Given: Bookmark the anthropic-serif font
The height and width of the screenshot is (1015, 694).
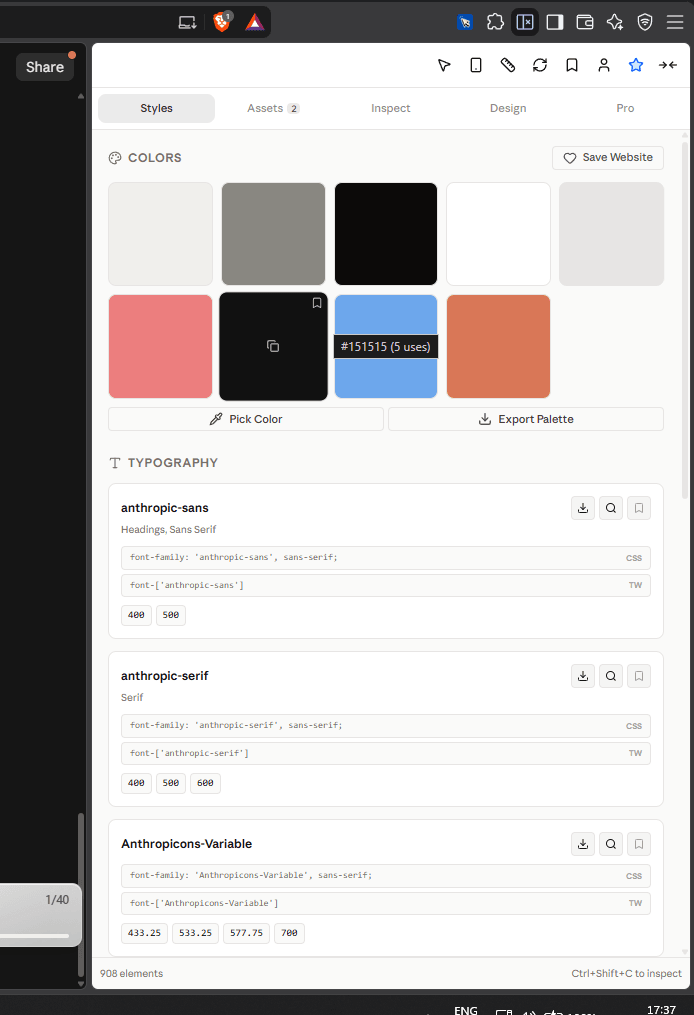Looking at the screenshot, I should pyautogui.click(x=638, y=676).
